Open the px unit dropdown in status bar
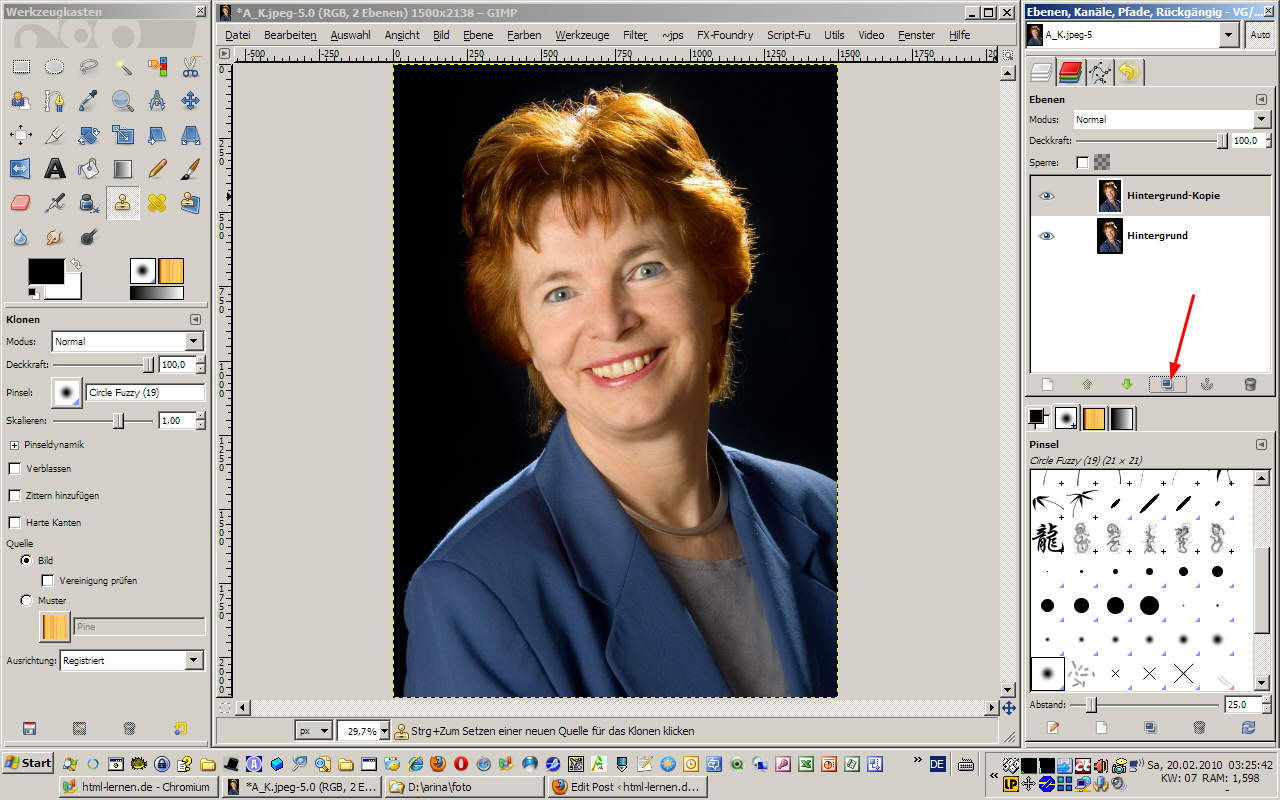 313,731
